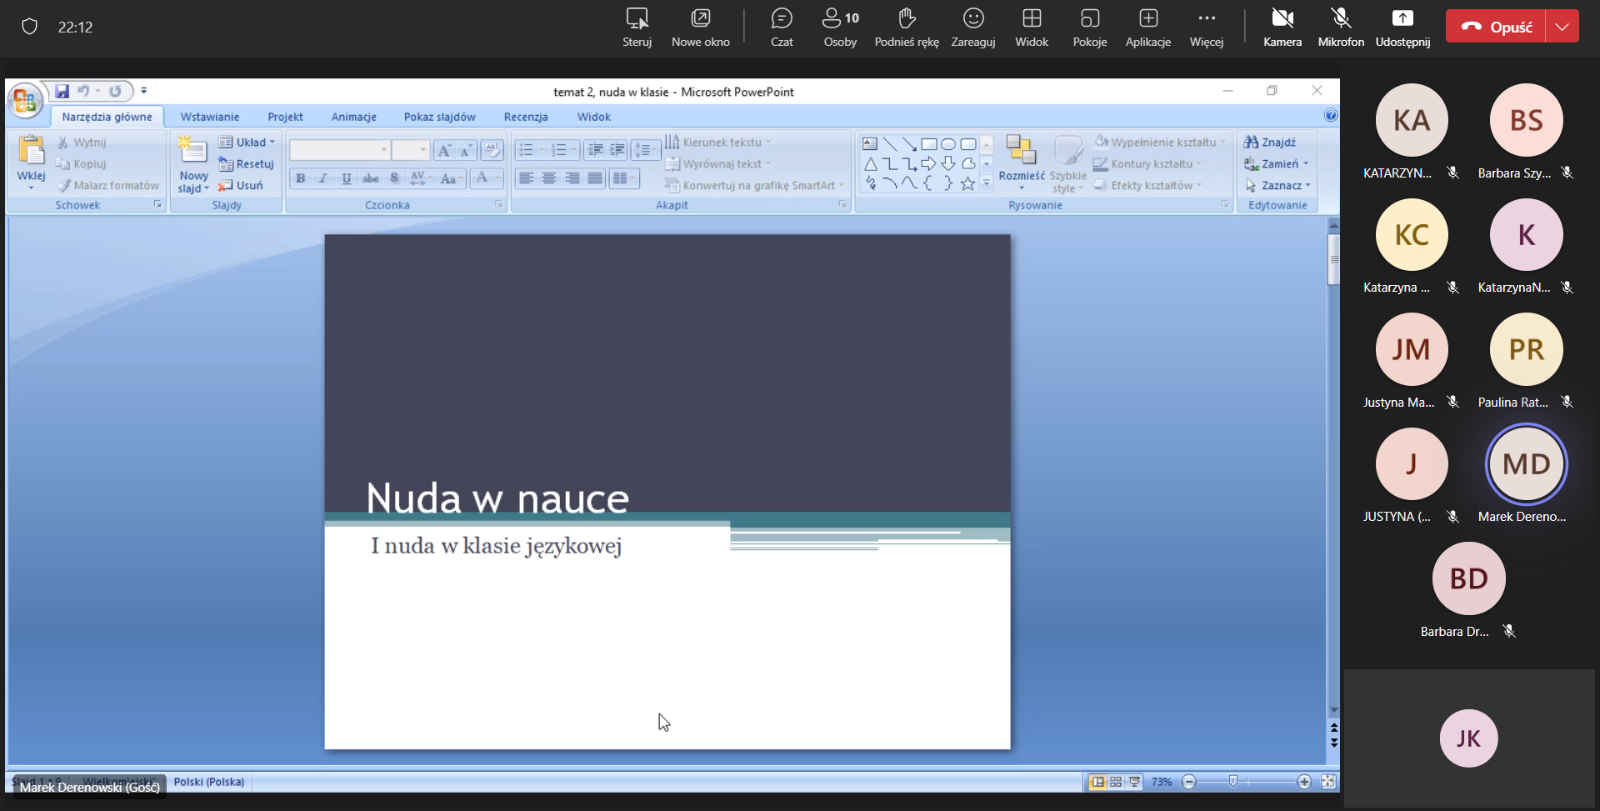Open Aplikacje apps panel
The height and width of the screenshot is (811, 1600).
[x=1148, y=27]
